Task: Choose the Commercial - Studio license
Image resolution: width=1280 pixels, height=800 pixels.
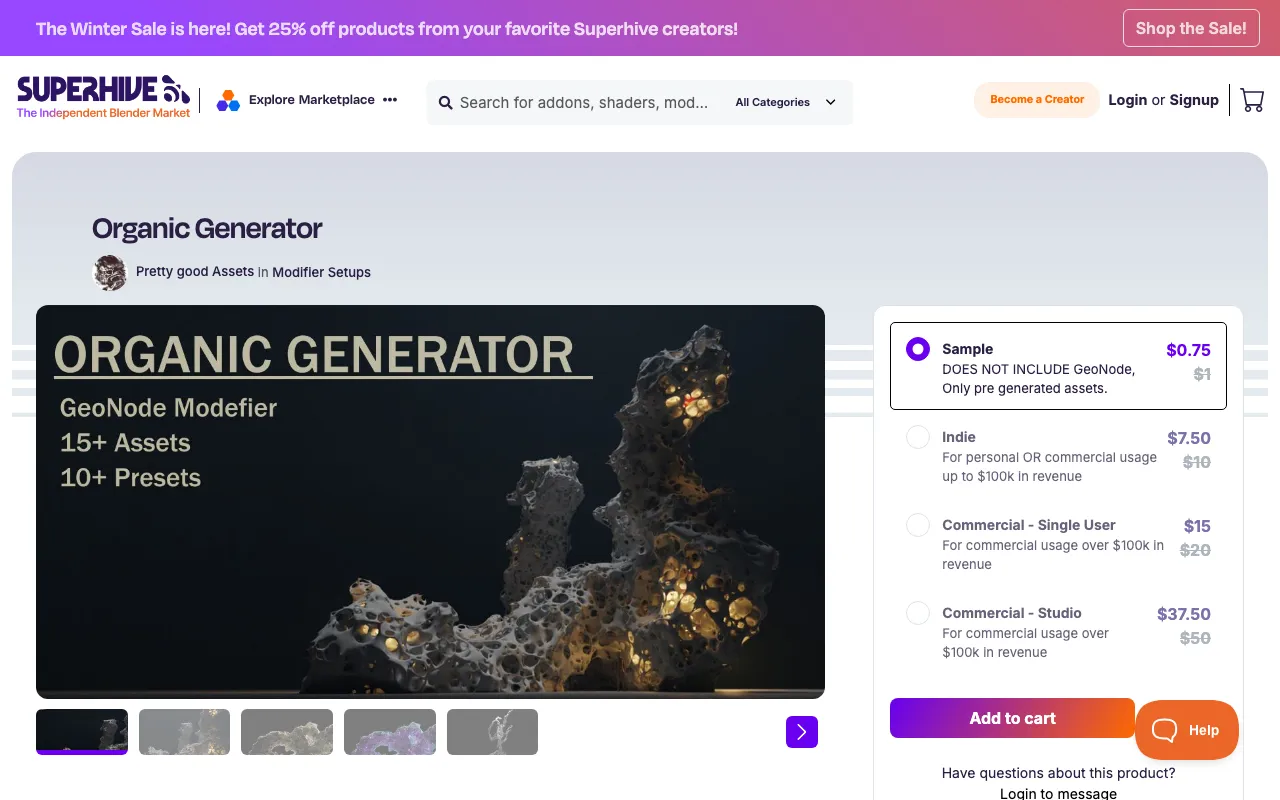Action: [x=917, y=613]
